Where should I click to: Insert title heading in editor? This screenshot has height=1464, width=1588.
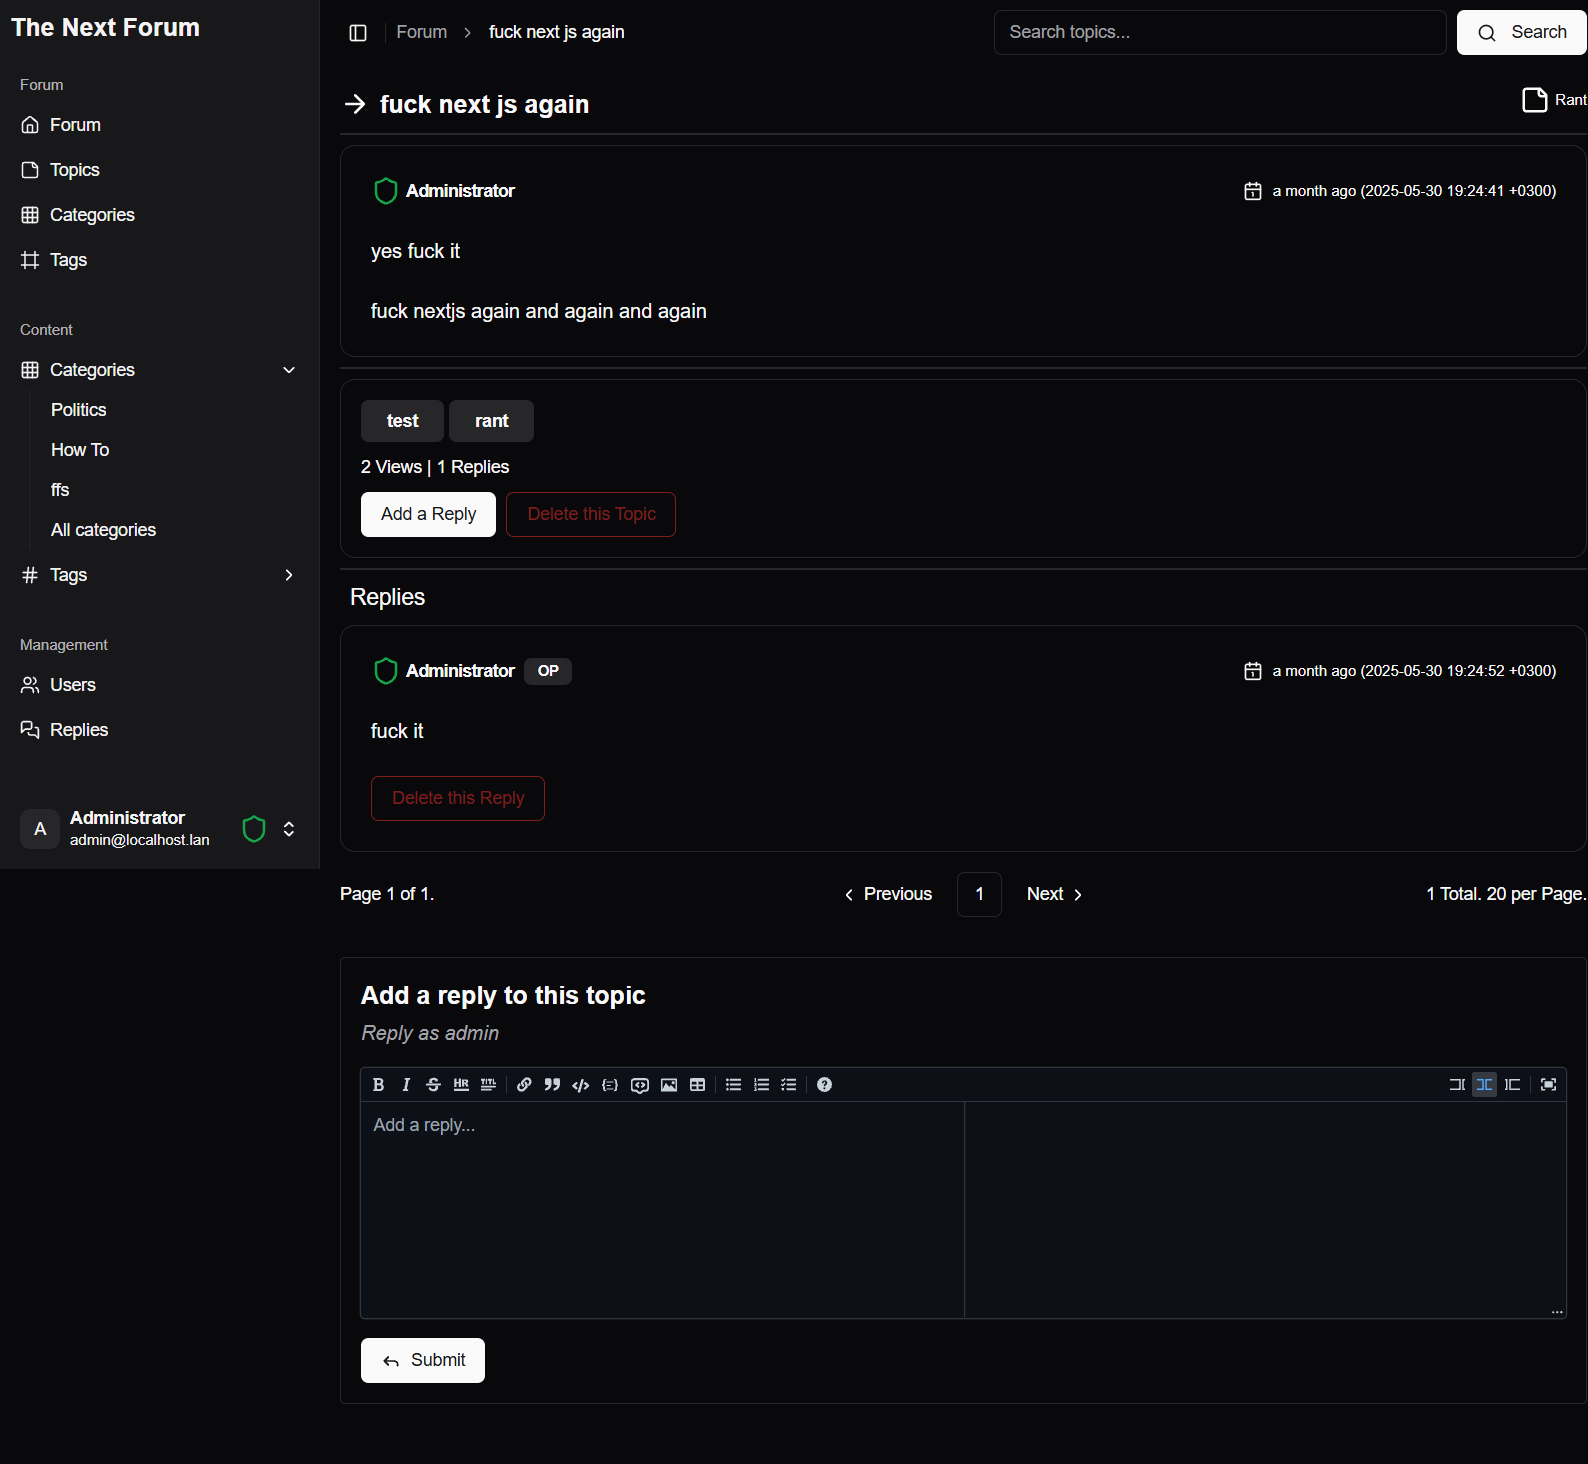click(488, 1085)
